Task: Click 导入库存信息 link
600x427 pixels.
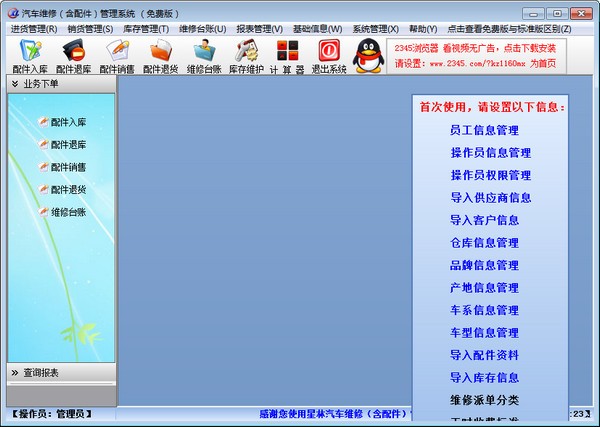Action: [484, 378]
